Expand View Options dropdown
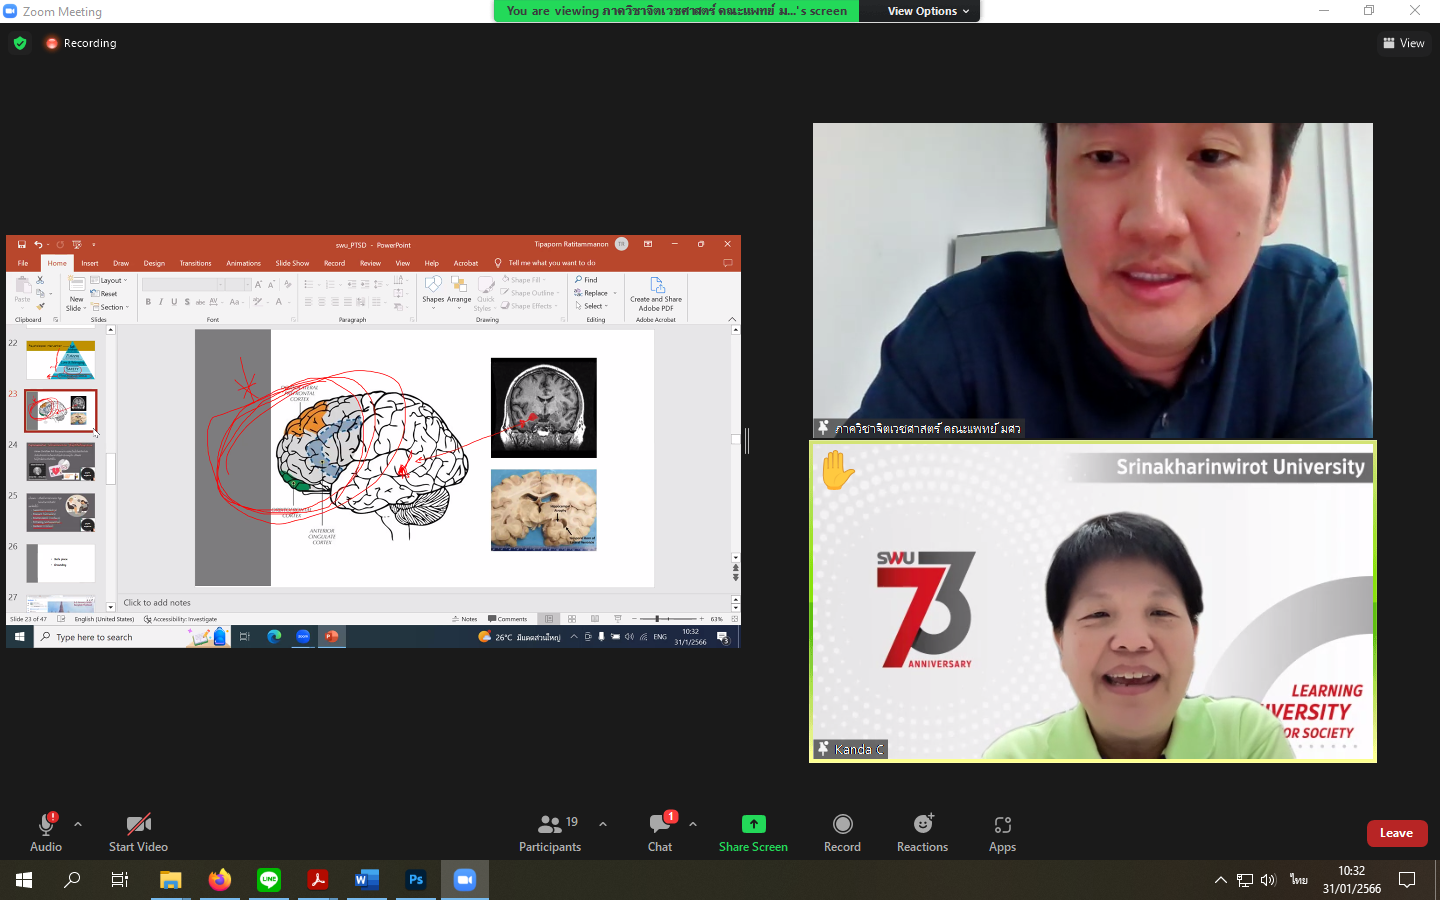Image resolution: width=1440 pixels, height=900 pixels. pos(928,11)
